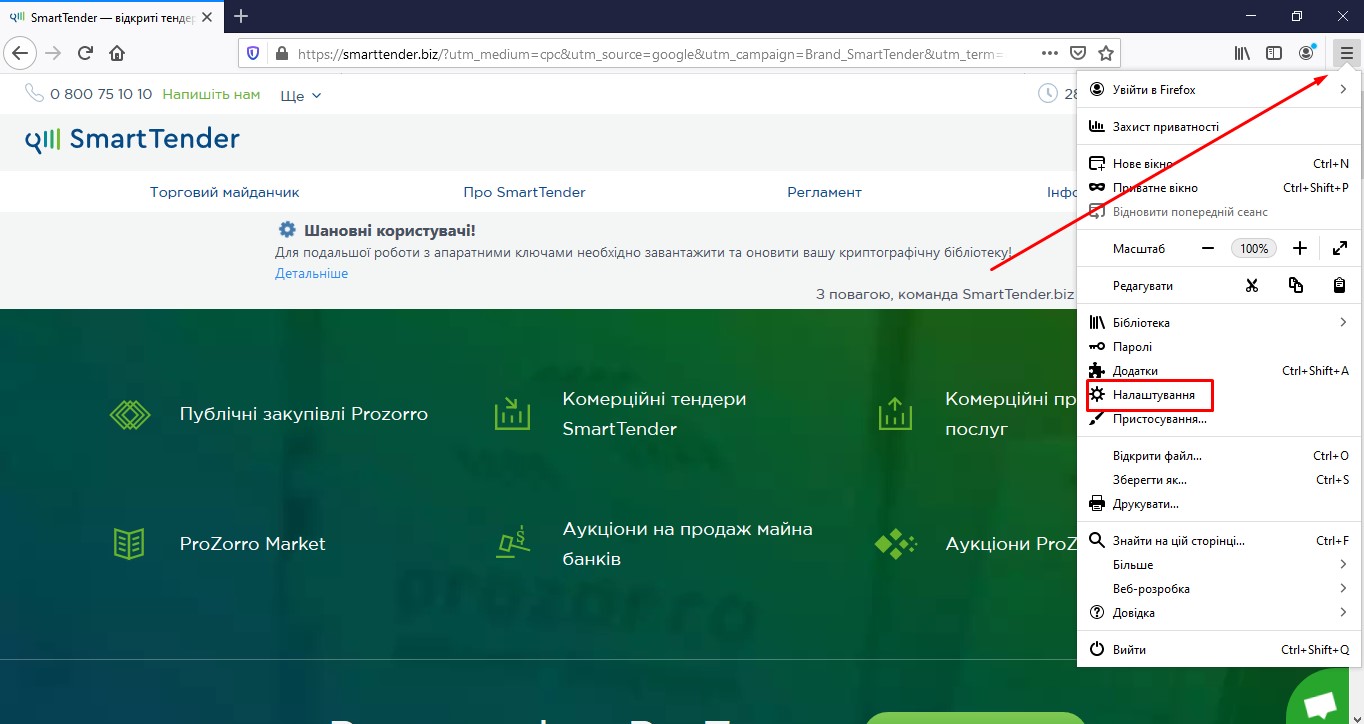1364x724 pixels.
Task: Go to the home page icon
Action: [117, 53]
